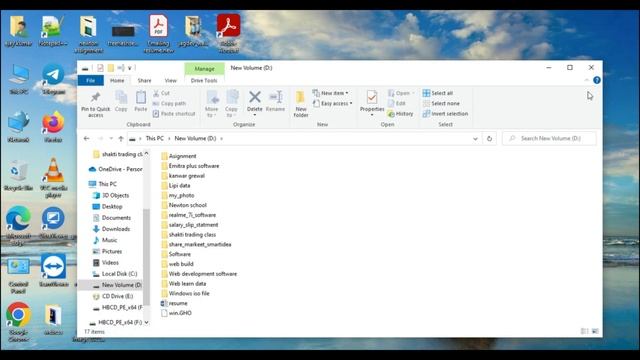
Task: Open the Copy to dropdown
Action: point(231,104)
